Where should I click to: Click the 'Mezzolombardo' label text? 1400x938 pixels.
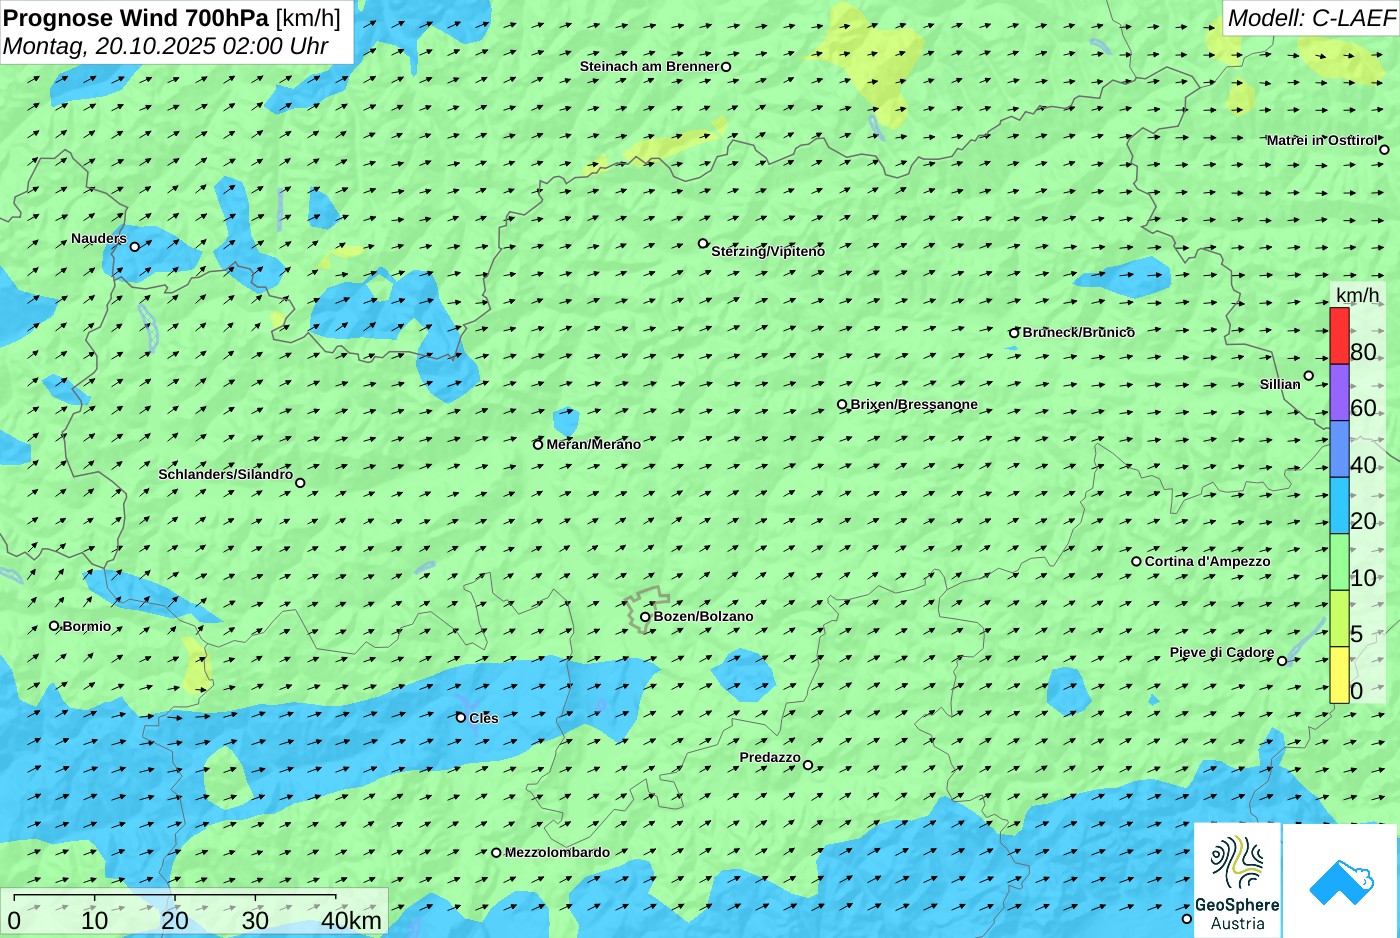pos(557,852)
